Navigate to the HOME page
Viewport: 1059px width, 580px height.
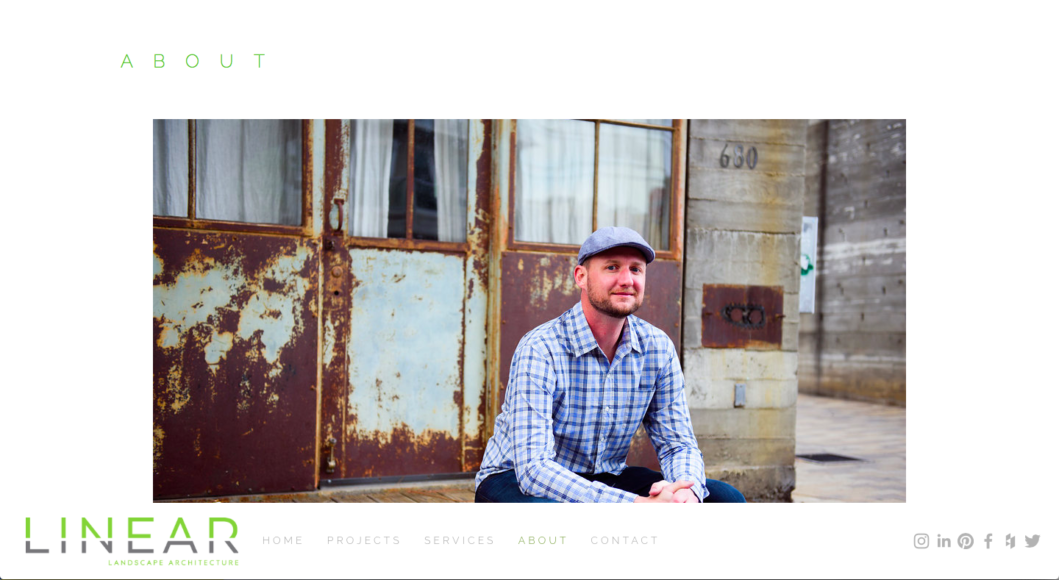pyautogui.click(x=282, y=540)
